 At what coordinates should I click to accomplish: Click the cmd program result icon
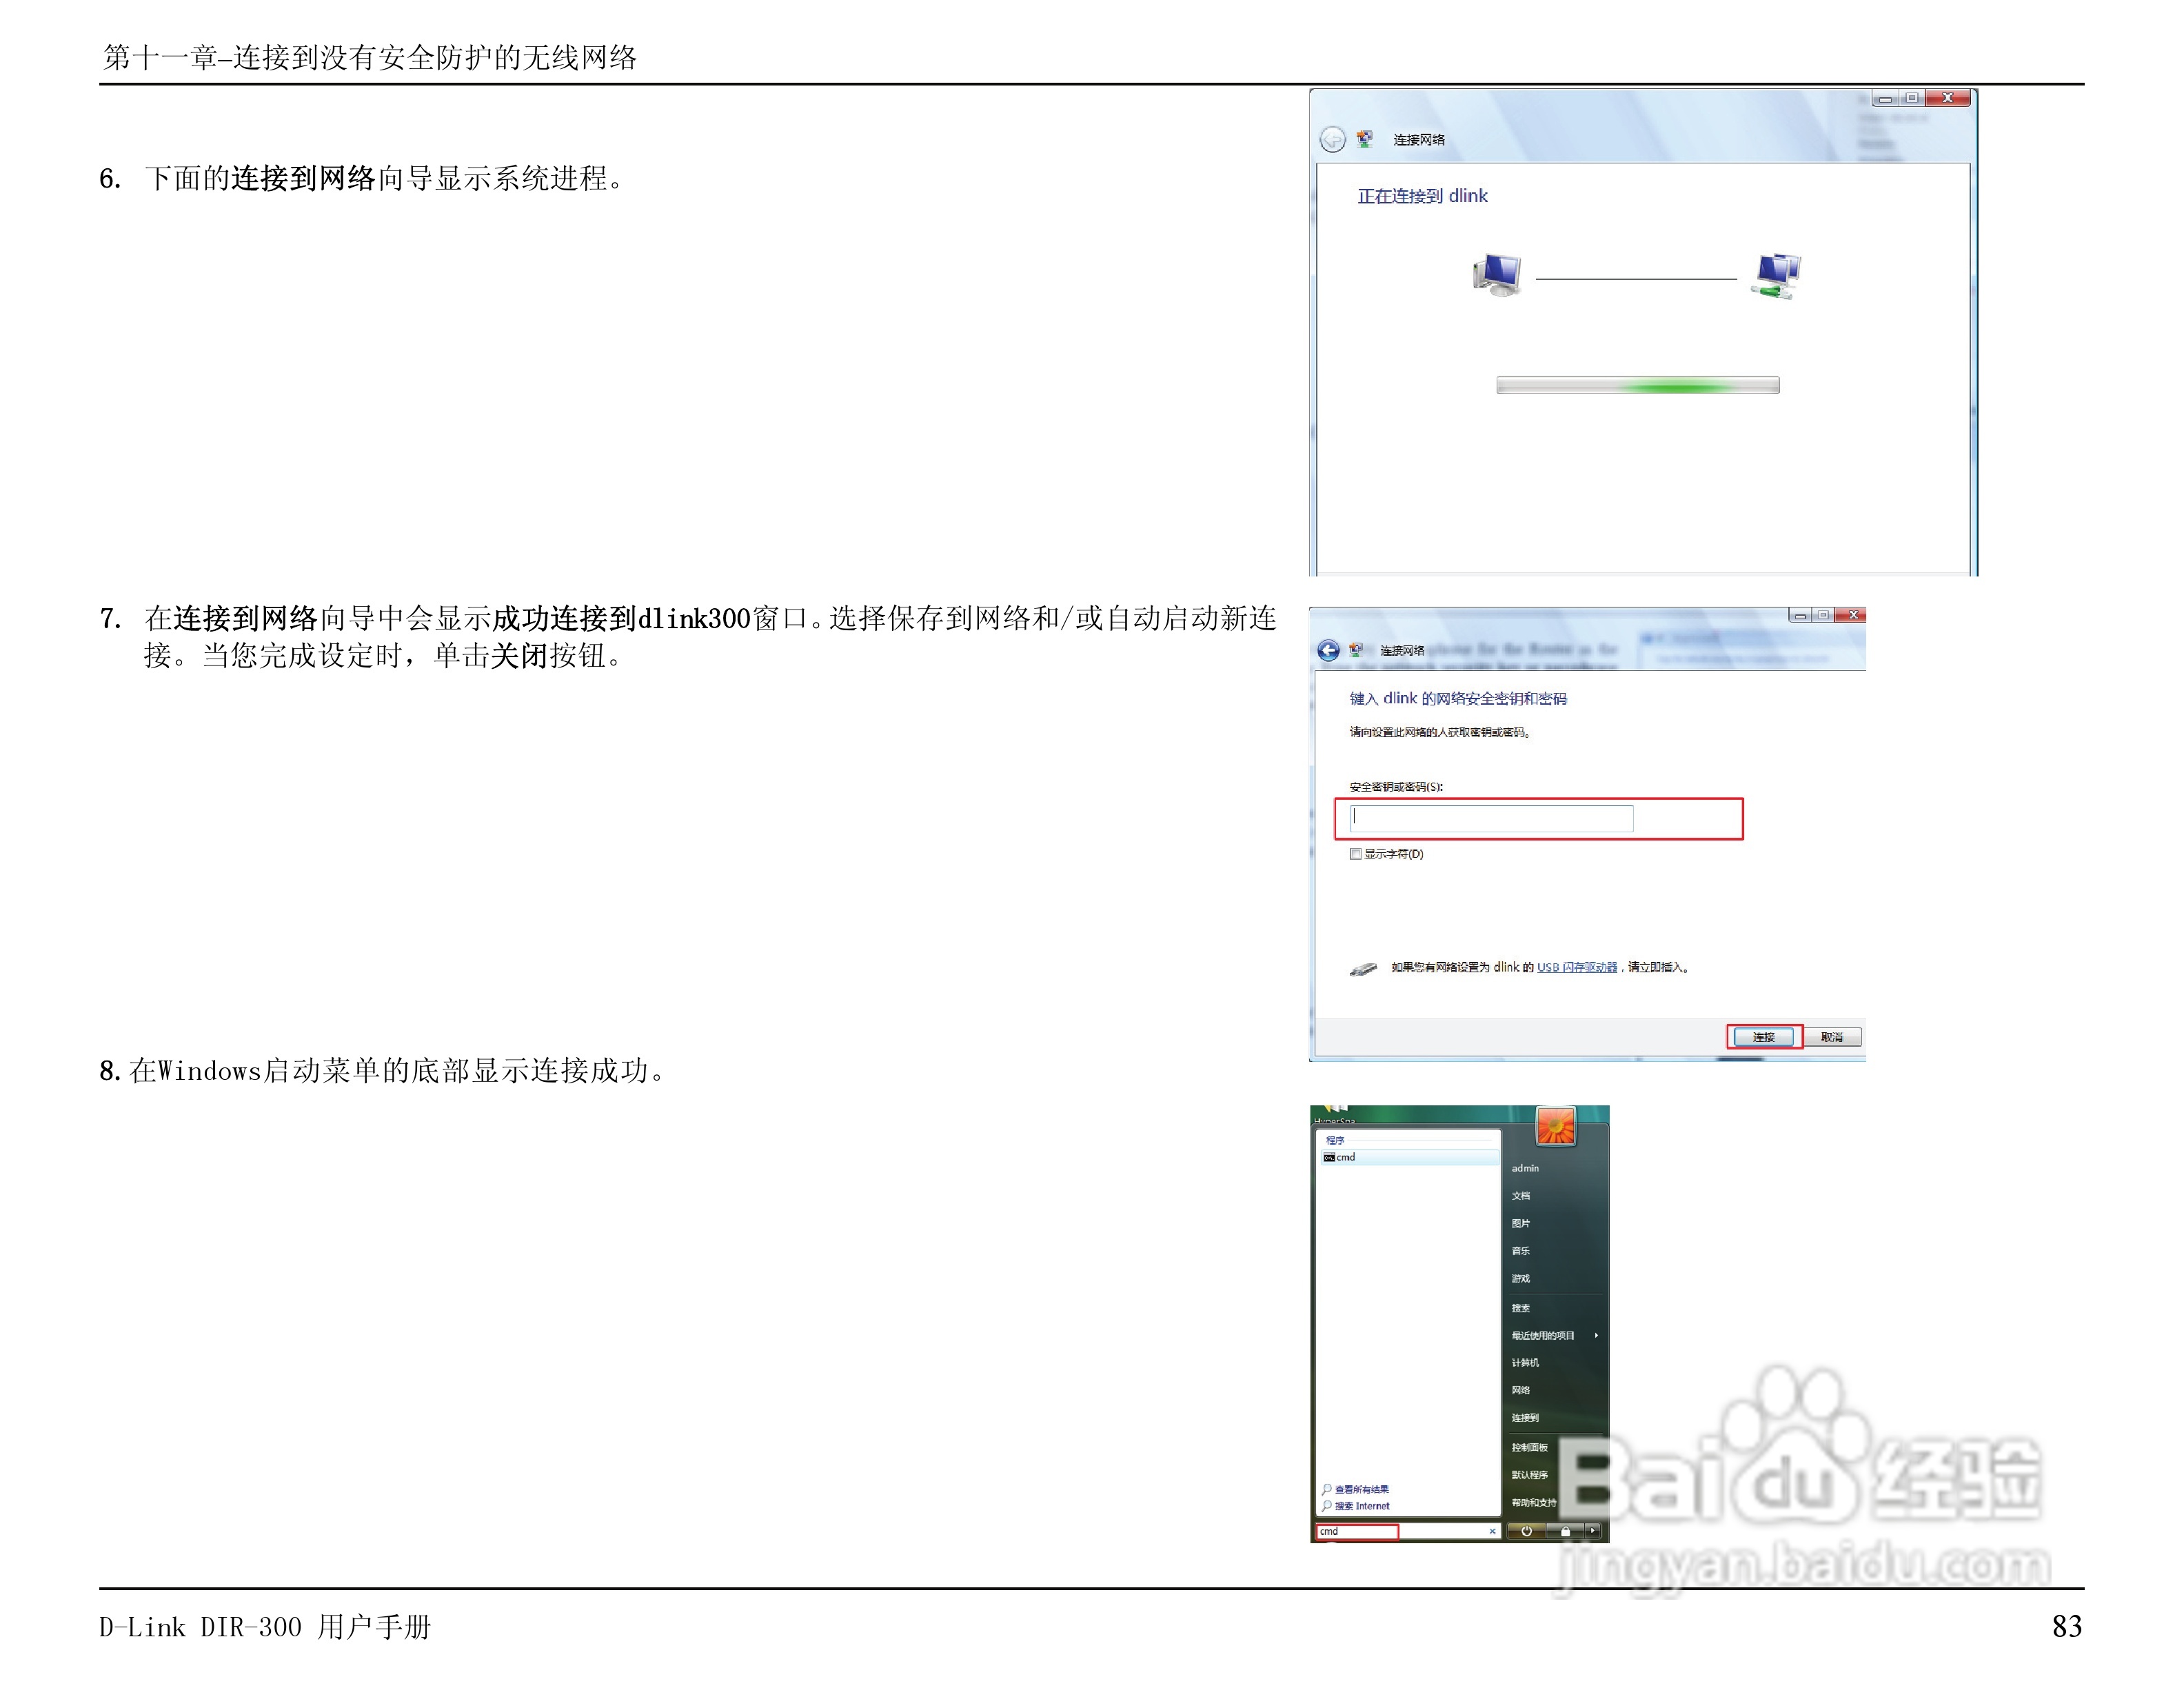click(1329, 1157)
